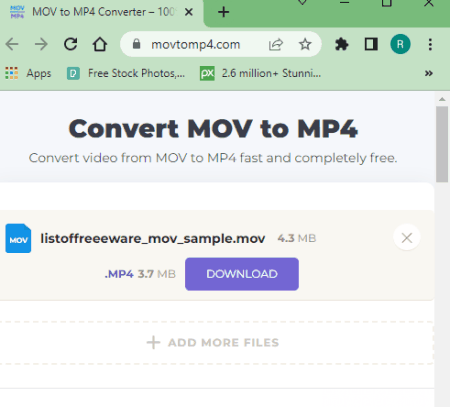Image resolution: width=450 pixels, height=407 pixels.
Task: Close the MOV to MP4 Converter tab
Action: (x=189, y=12)
